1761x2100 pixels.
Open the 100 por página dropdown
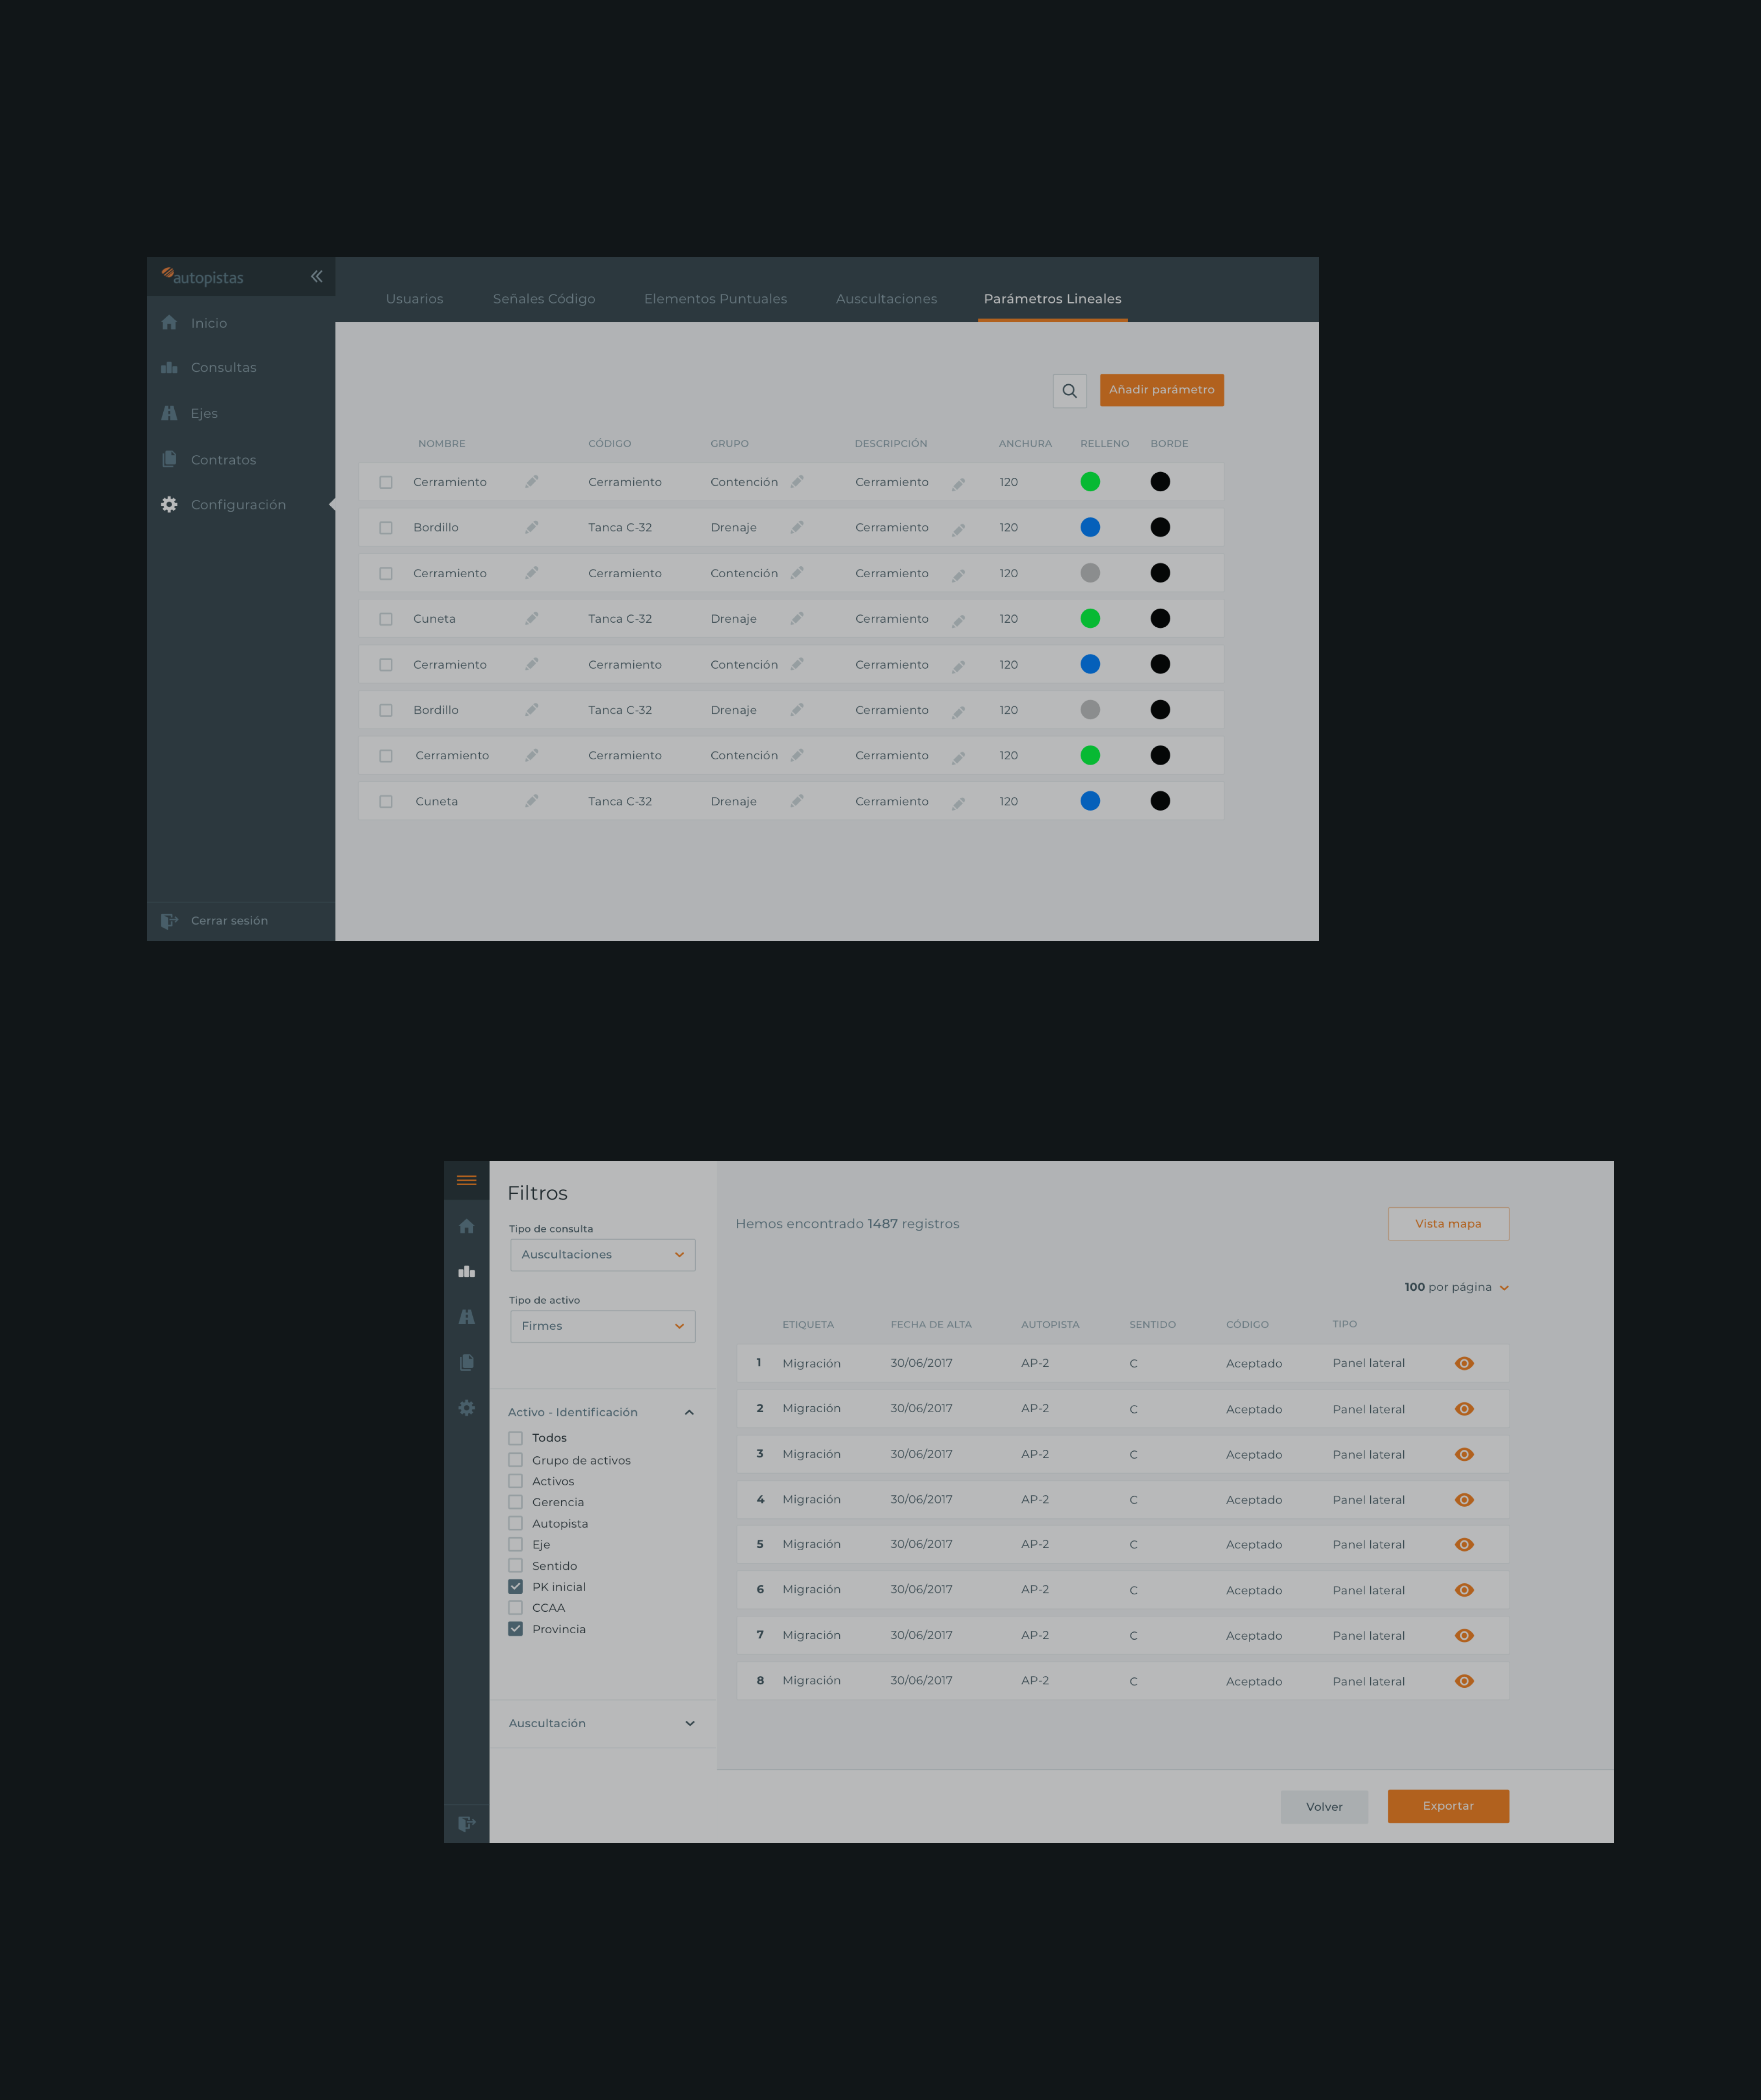pos(1456,1287)
